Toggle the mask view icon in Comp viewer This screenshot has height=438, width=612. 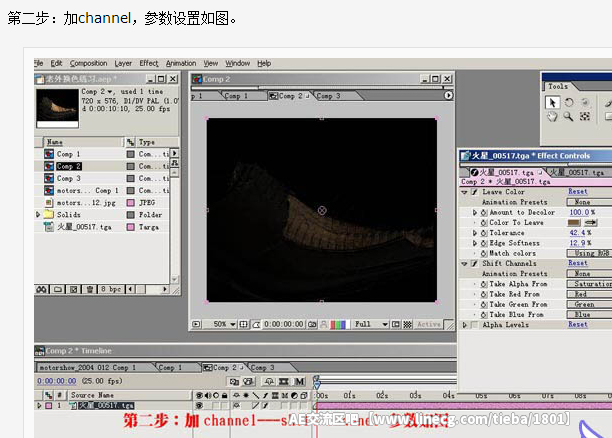pos(256,324)
